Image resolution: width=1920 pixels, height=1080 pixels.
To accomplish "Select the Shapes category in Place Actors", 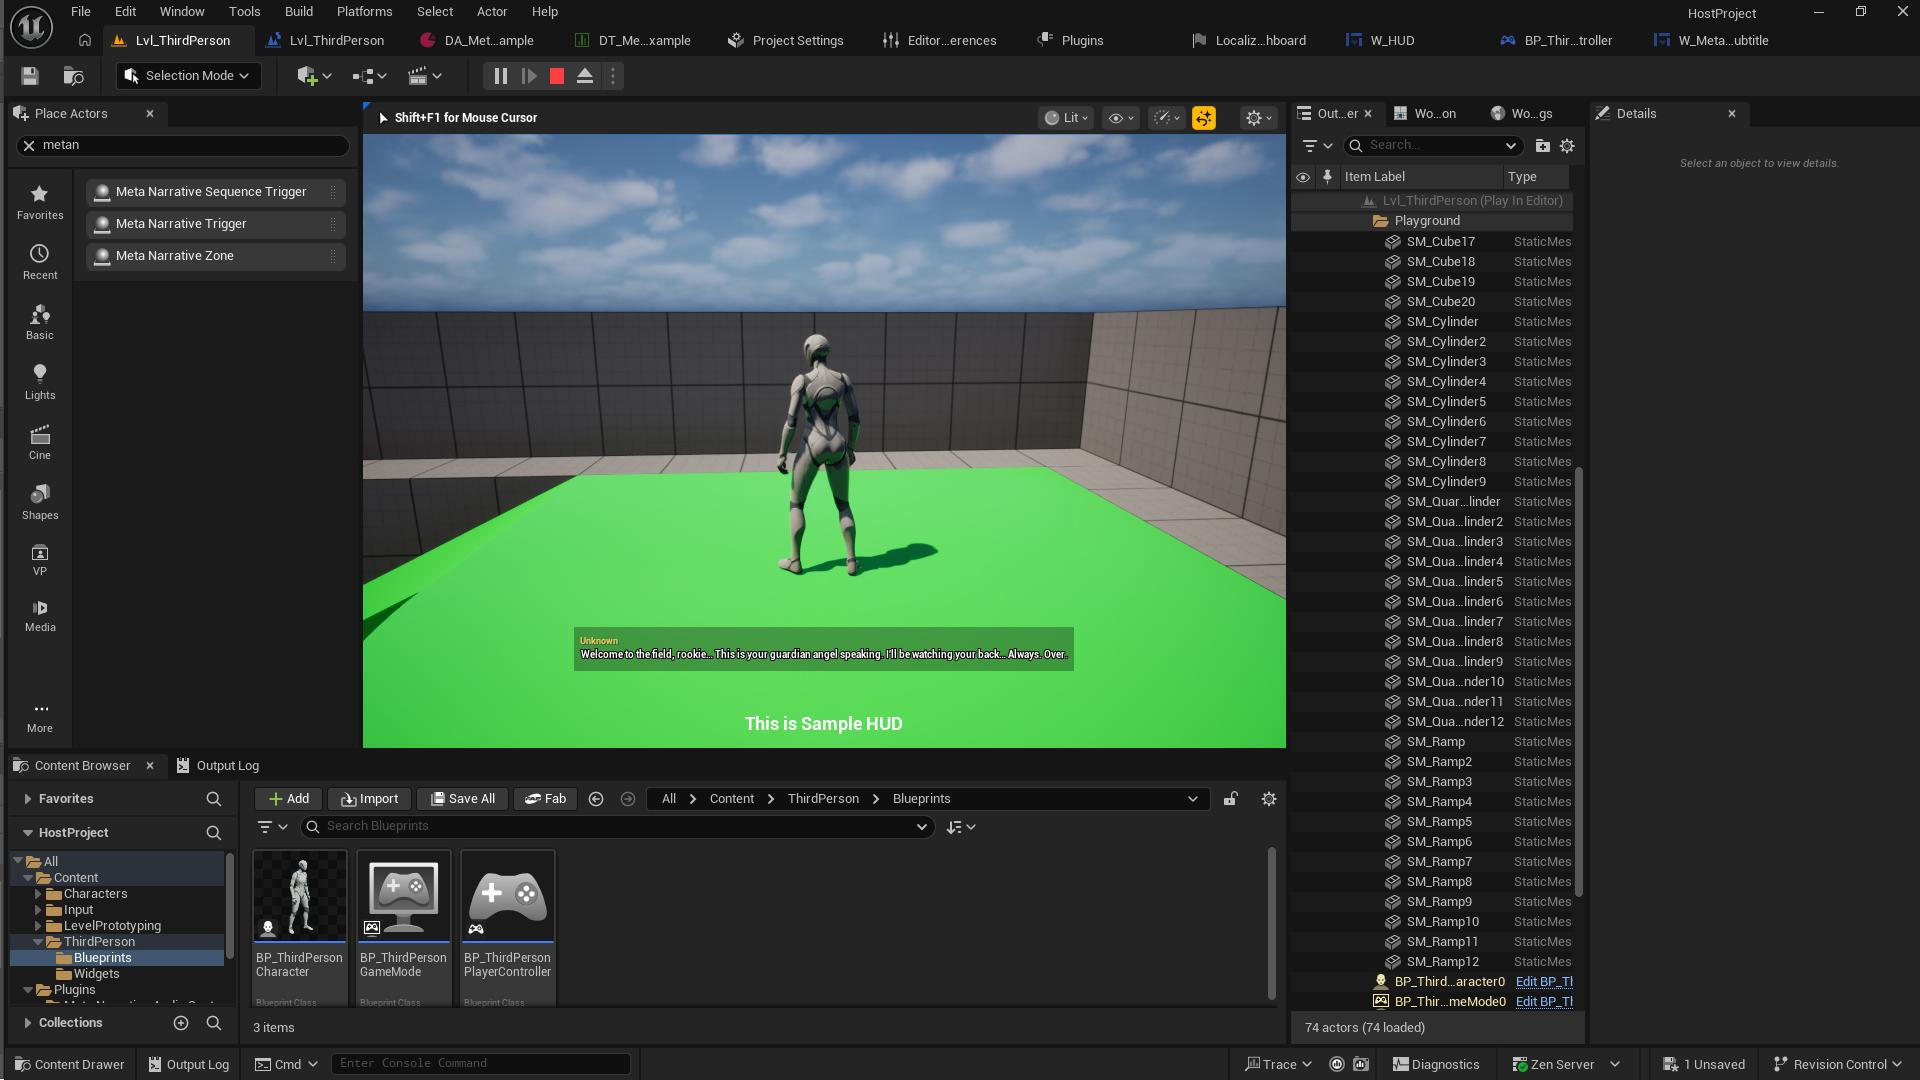I will pyautogui.click(x=40, y=501).
